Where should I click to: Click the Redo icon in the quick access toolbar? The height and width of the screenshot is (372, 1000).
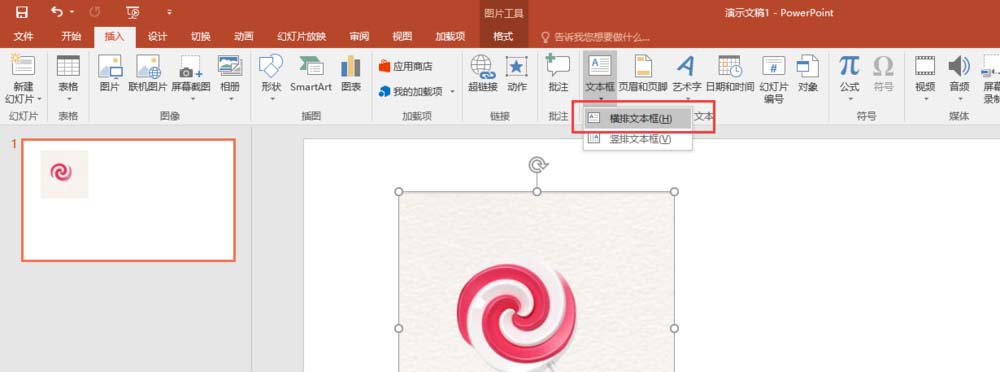point(94,11)
